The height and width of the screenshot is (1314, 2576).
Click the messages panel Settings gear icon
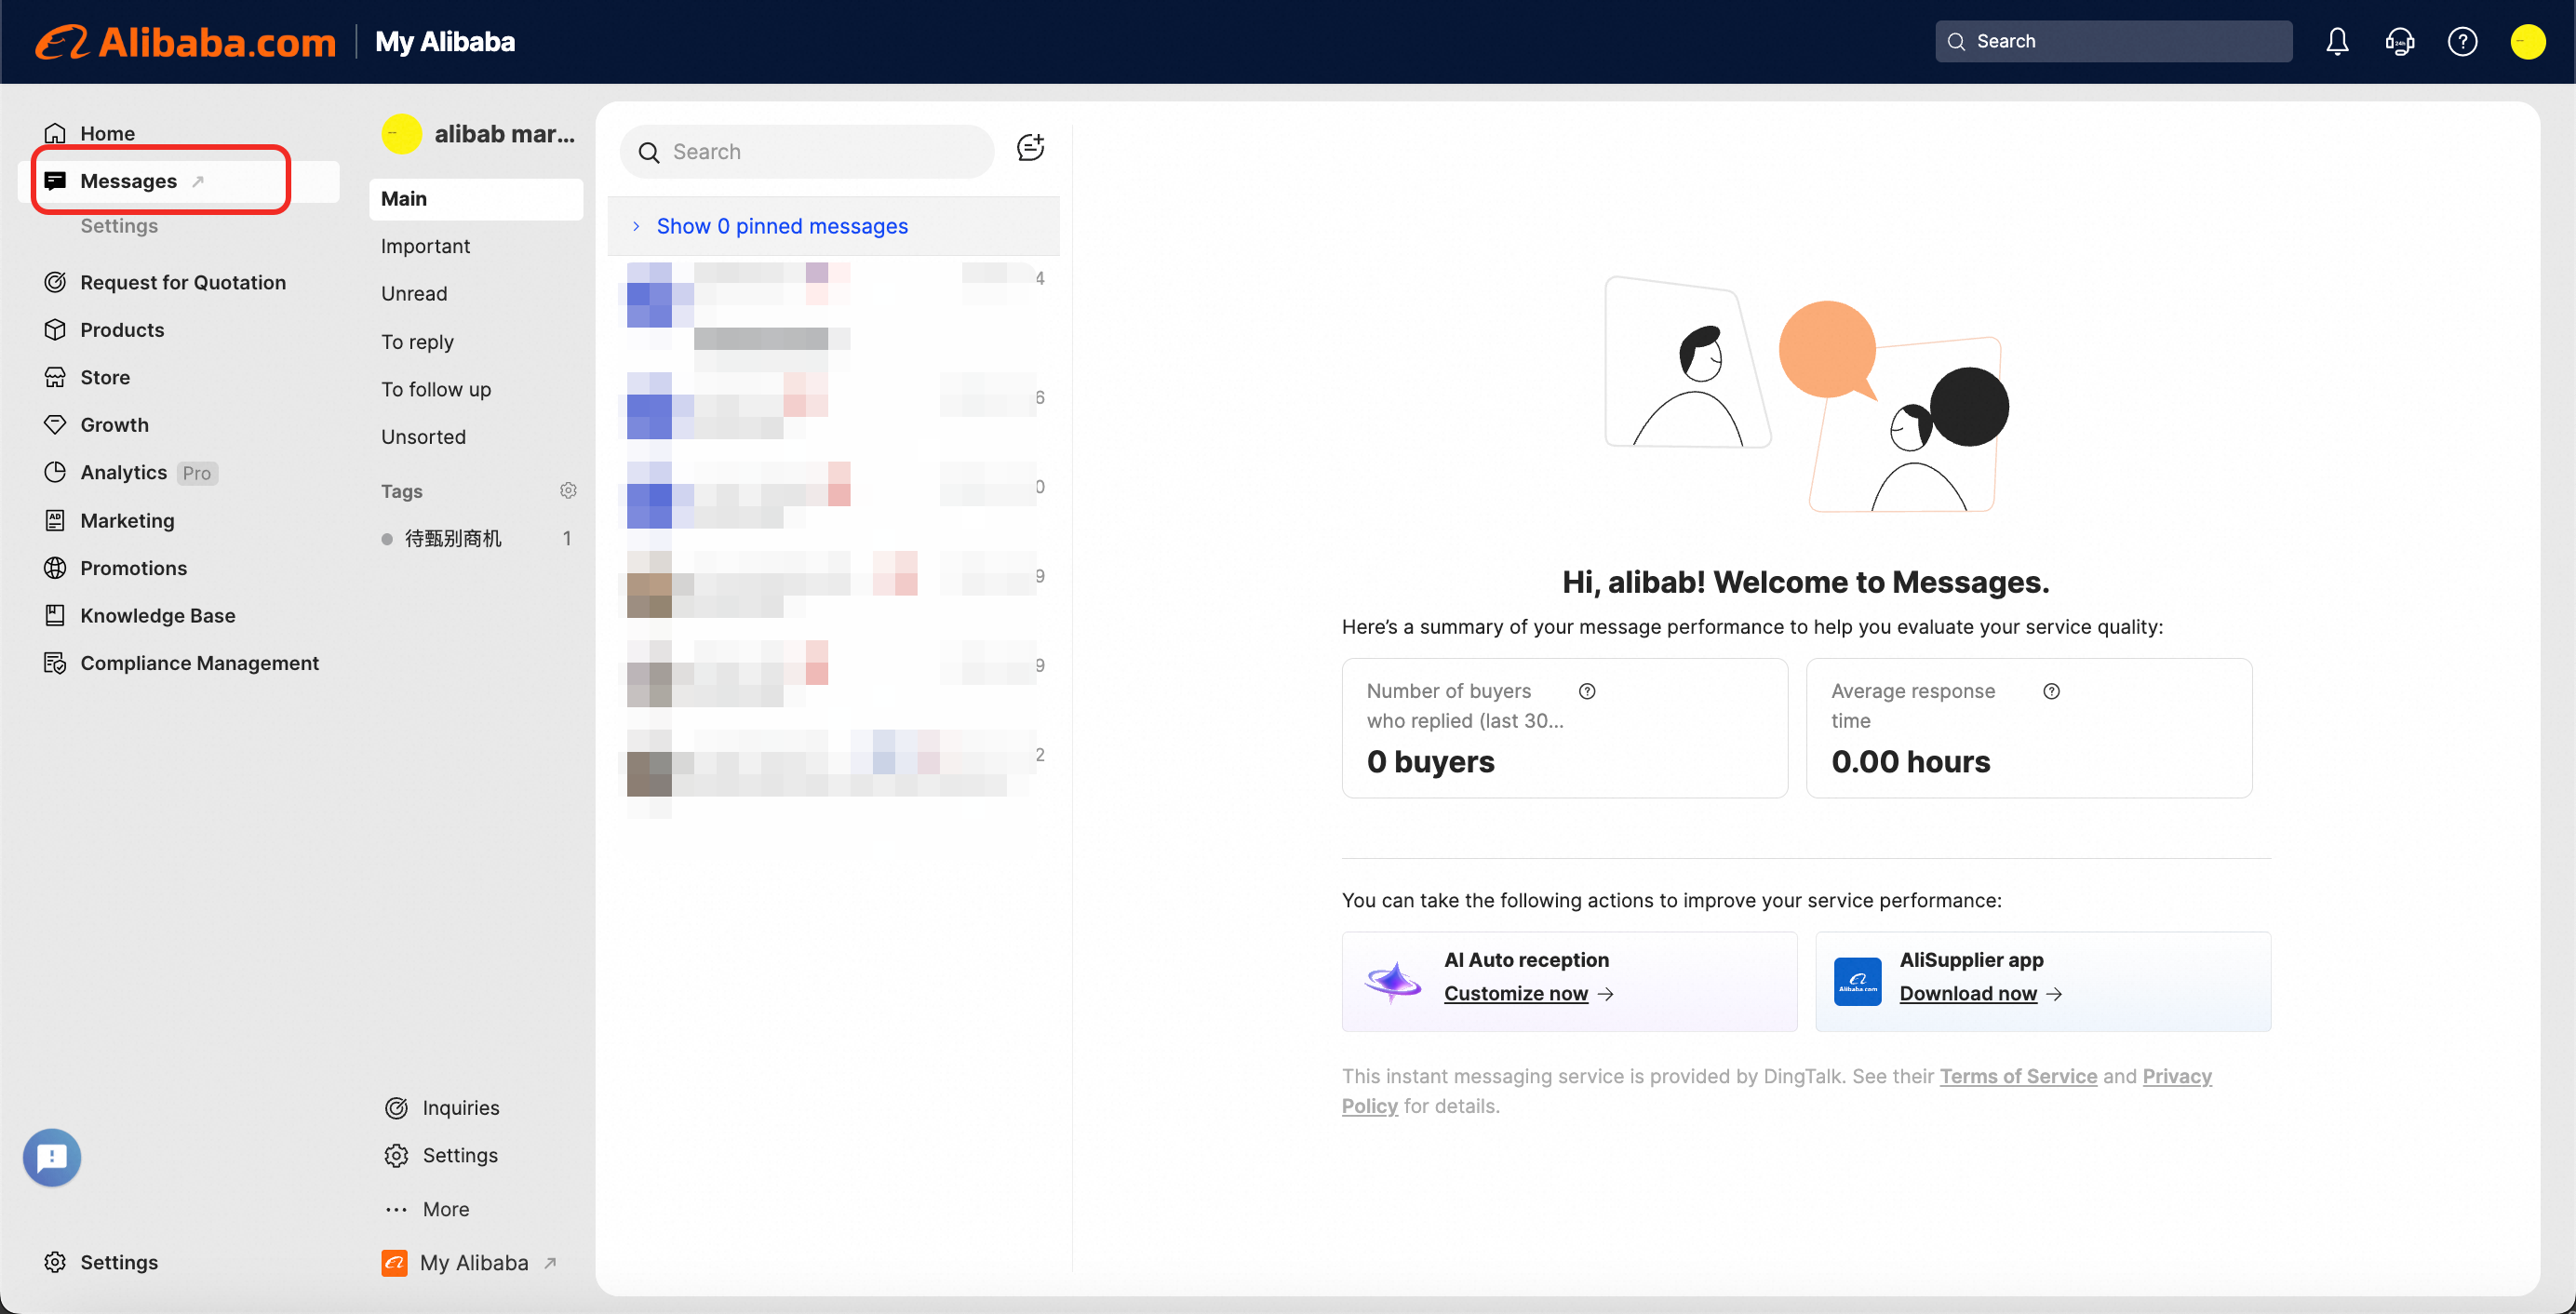coord(396,1155)
